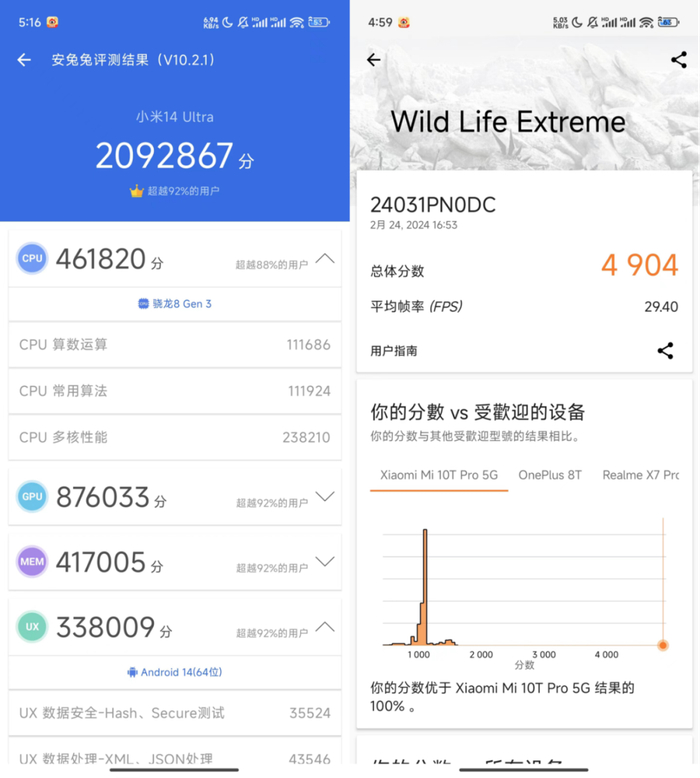Screen dimensions: 700x778
Task: Tap the Wi-Fi icon in left status bar
Action: (x=297, y=22)
